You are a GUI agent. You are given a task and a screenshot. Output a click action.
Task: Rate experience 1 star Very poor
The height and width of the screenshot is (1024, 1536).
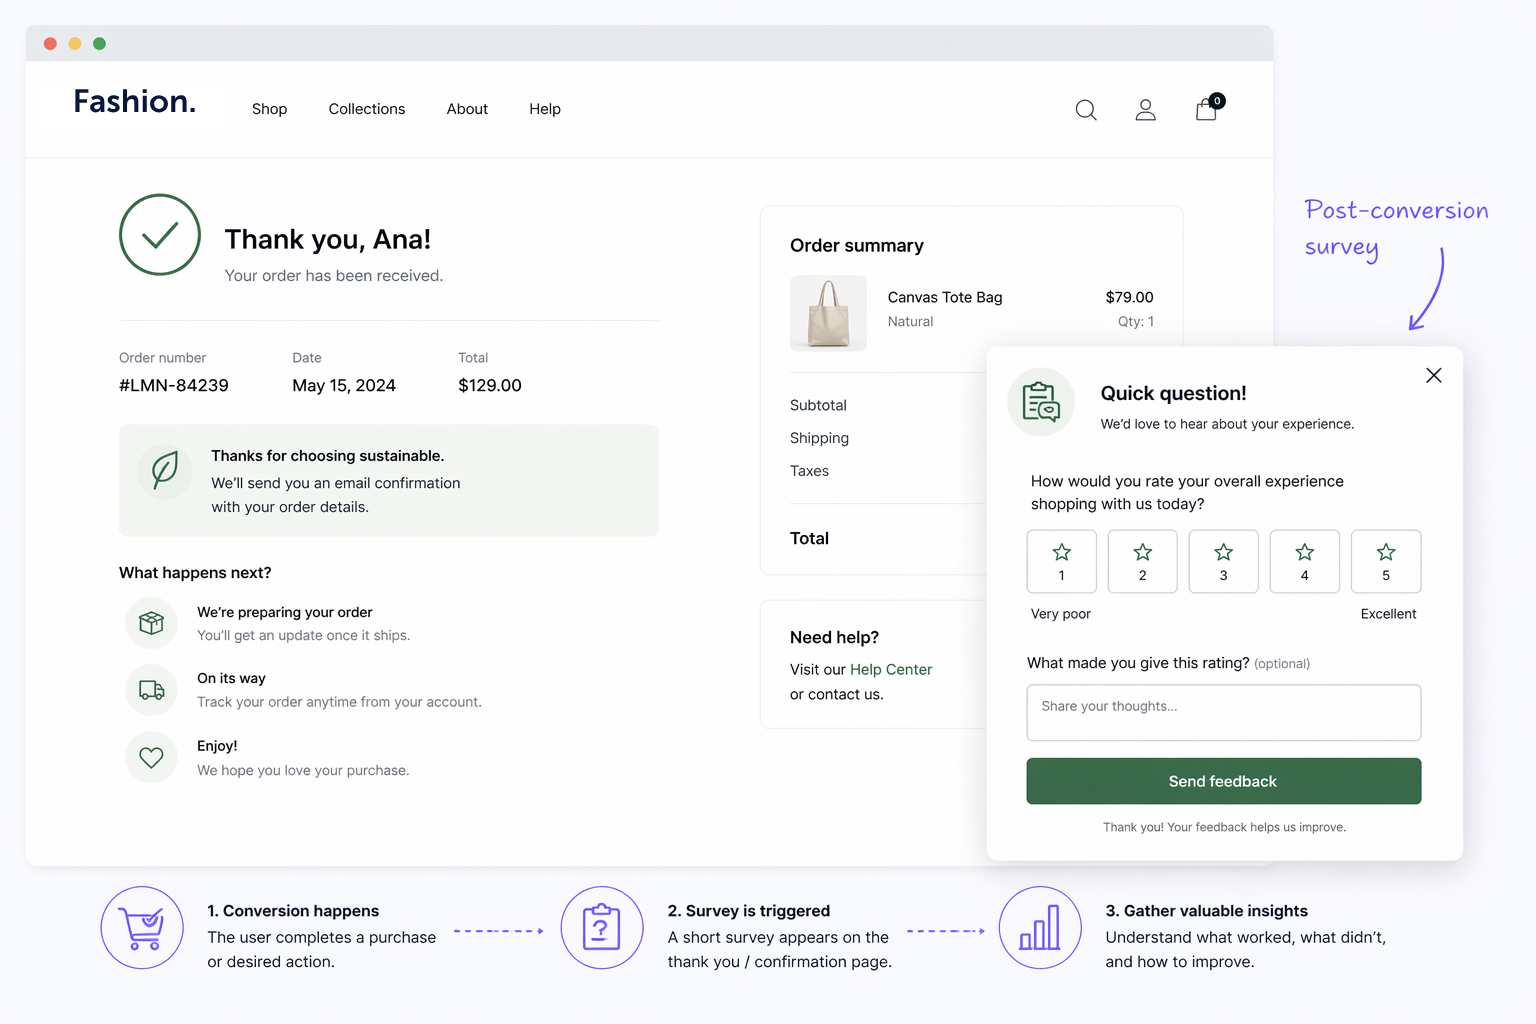[x=1061, y=561]
